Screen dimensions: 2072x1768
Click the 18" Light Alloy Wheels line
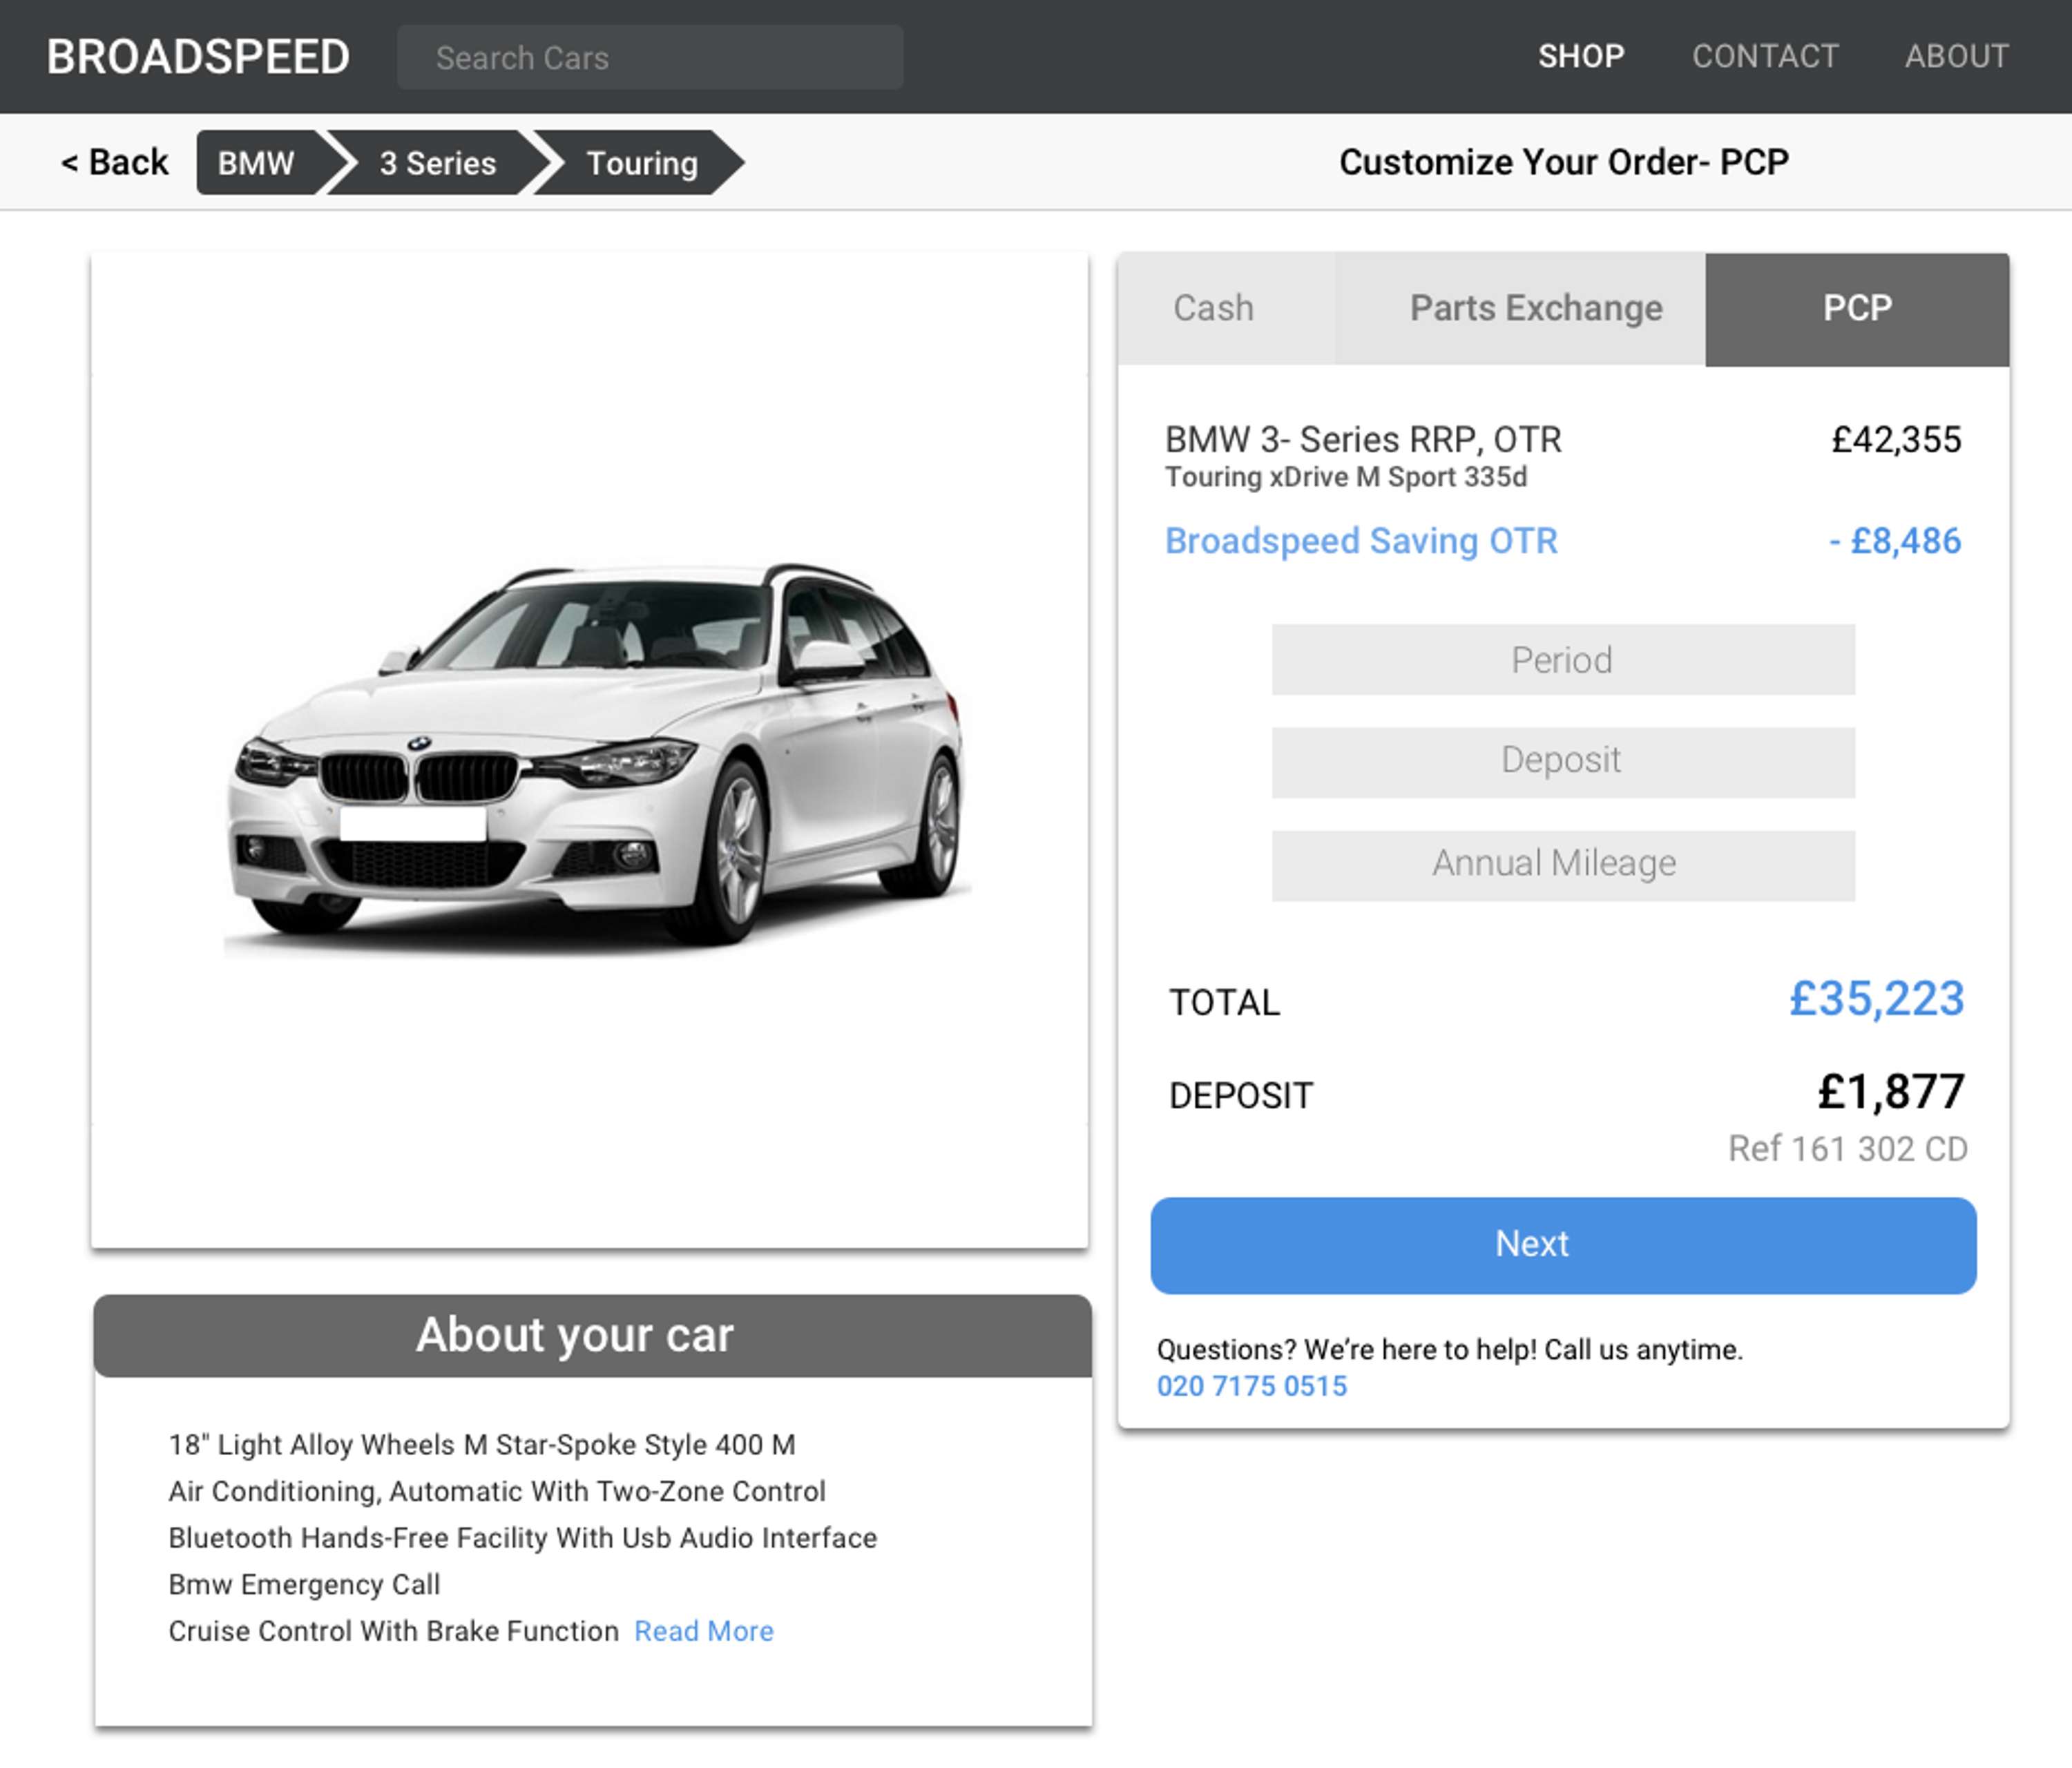pos(482,1445)
